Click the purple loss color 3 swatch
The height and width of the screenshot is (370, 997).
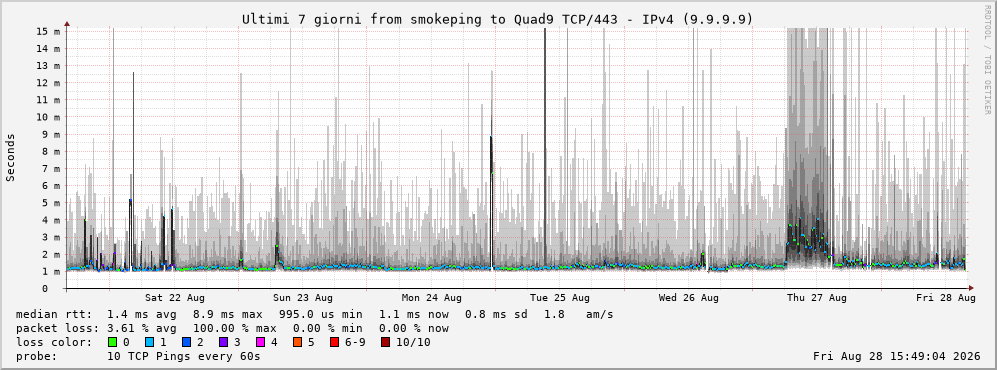pyautogui.click(x=223, y=343)
